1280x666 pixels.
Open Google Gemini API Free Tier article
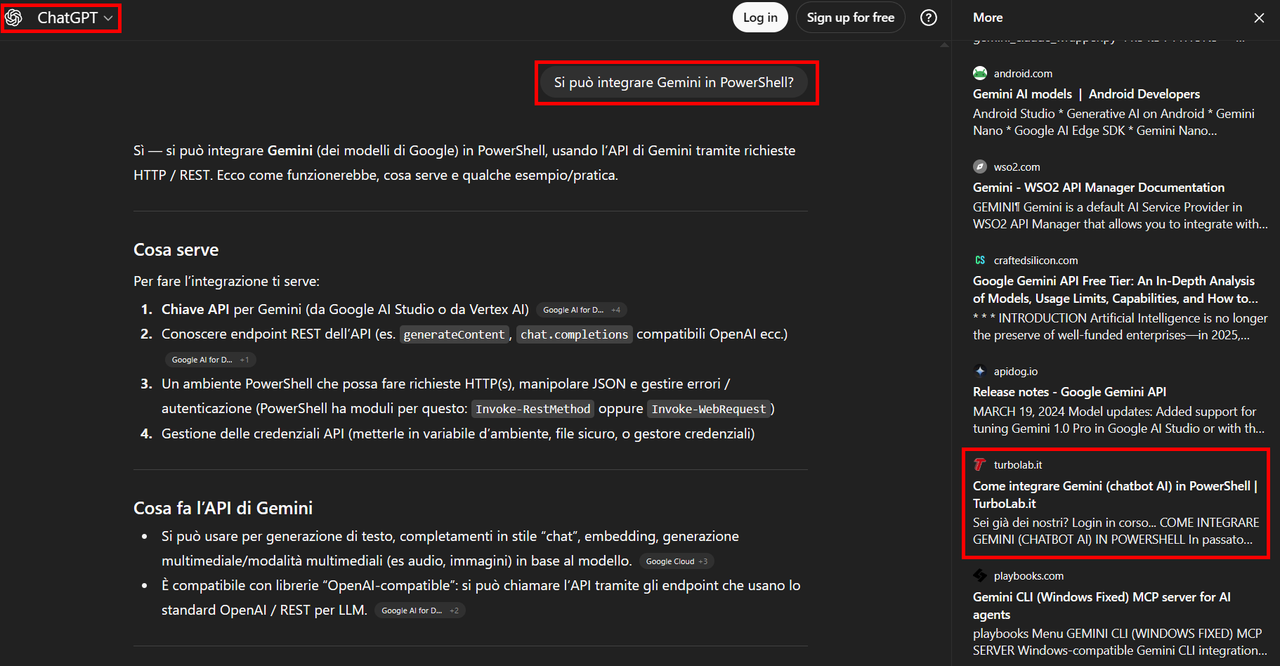pyautogui.click(x=1115, y=290)
